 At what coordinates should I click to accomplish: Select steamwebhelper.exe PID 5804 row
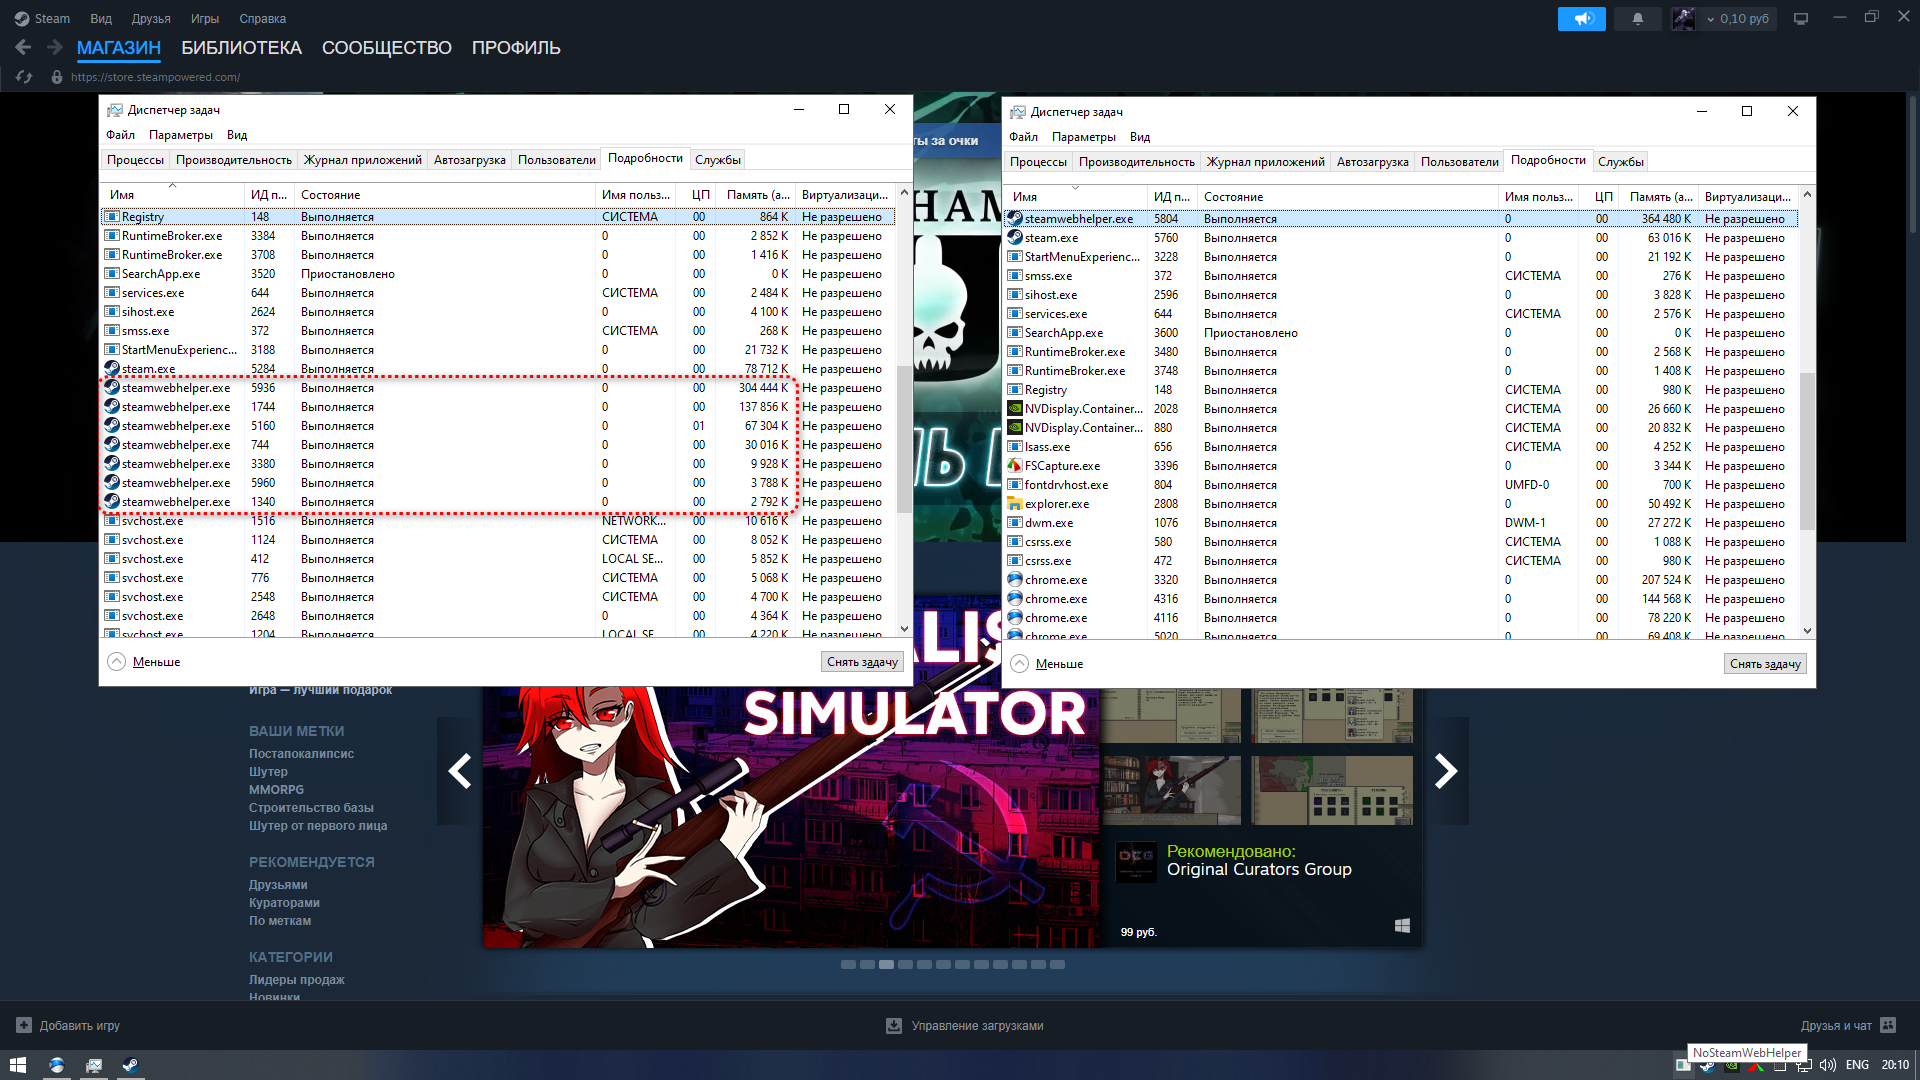pyautogui.click(x=1401, y=219)
